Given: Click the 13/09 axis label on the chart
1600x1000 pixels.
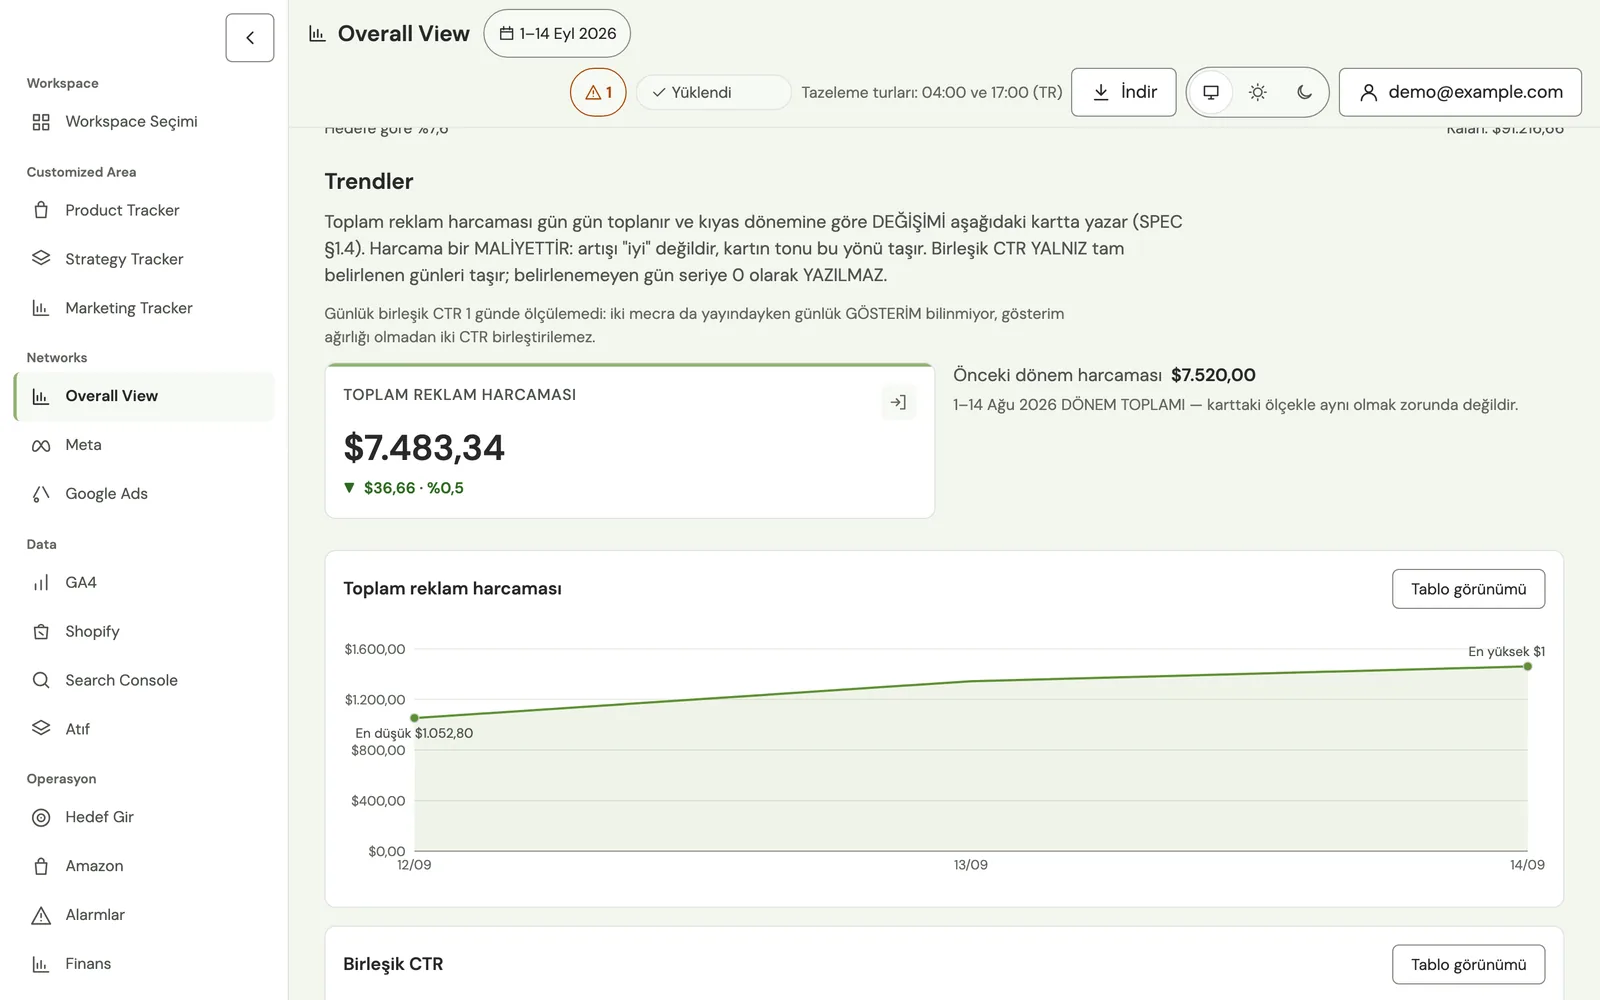Looking at the screenshot, I should click(x=970, y=865).
